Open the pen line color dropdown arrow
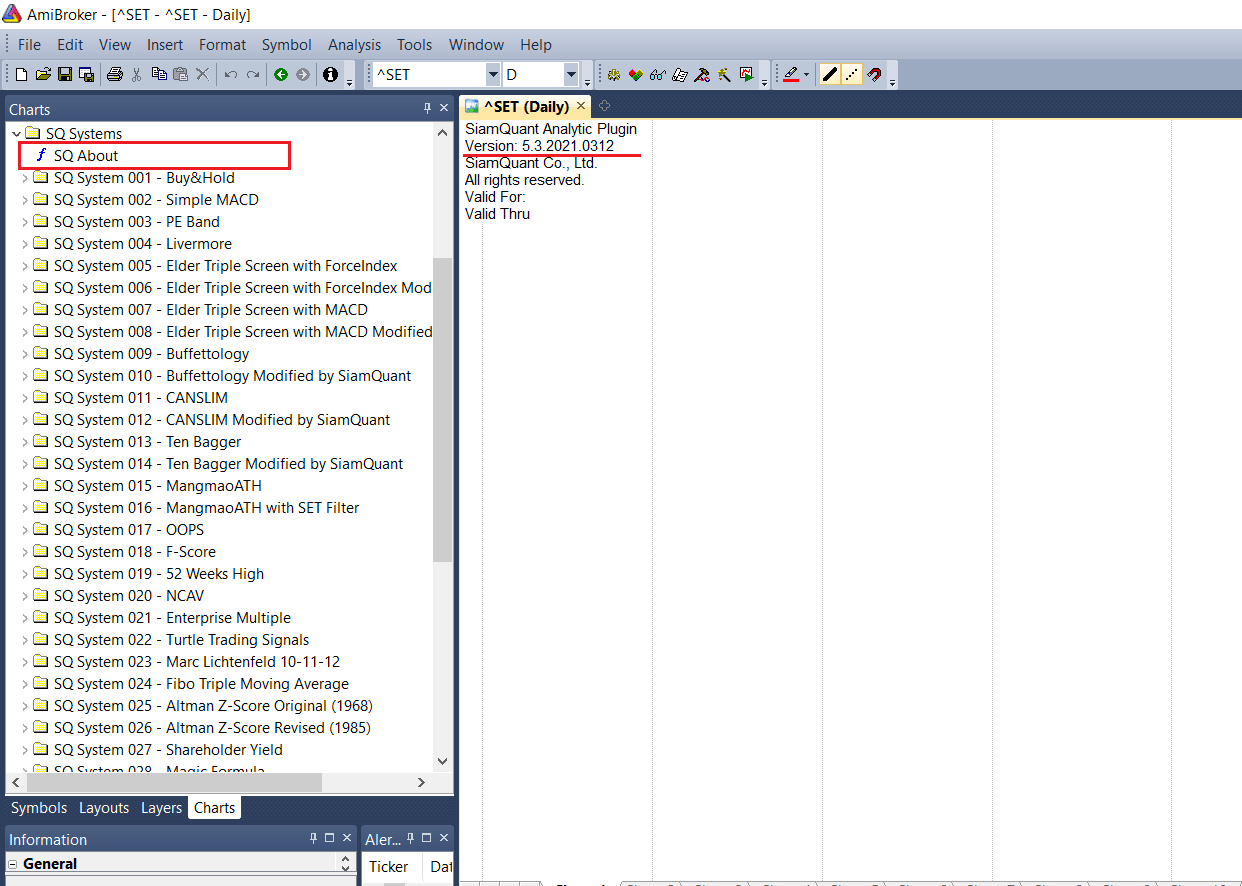Viewport: 1242px width, 886px height. (x=806, y=75)
